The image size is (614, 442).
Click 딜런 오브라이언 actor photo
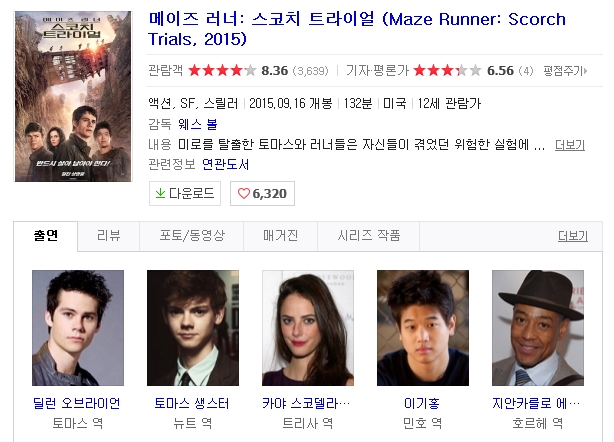coord(78,328)
